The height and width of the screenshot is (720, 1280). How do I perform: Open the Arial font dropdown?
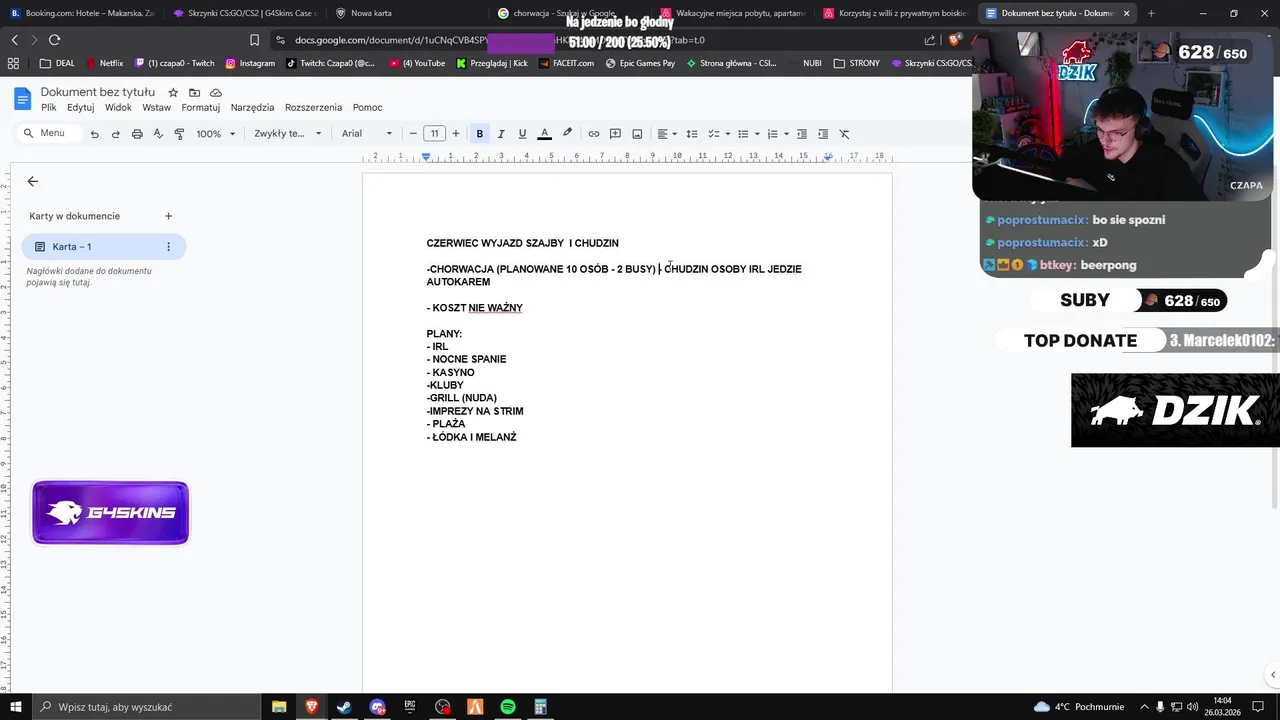pyautogui.click(x=367, y=134)
